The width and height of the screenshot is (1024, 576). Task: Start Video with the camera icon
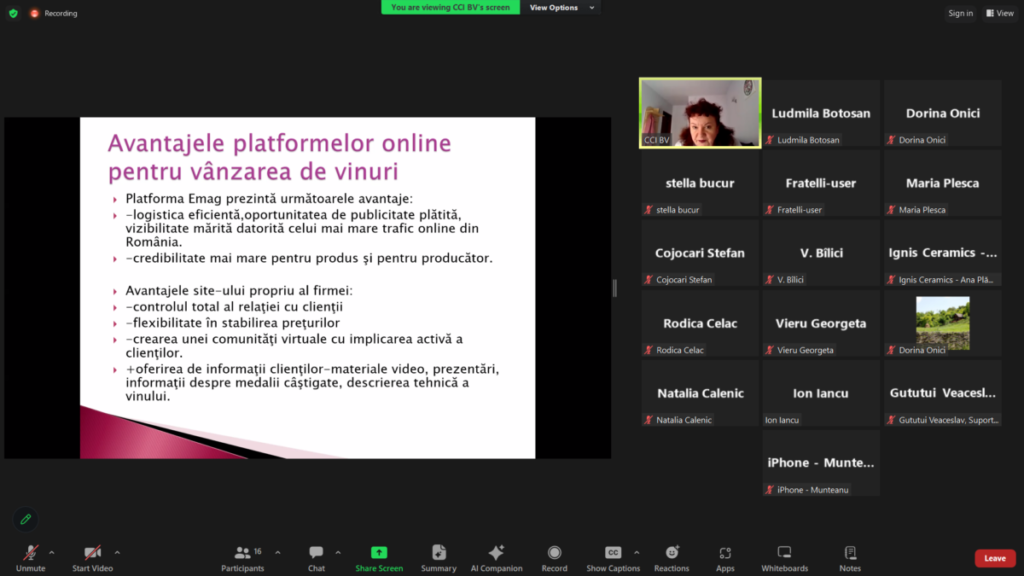point(93,552)
